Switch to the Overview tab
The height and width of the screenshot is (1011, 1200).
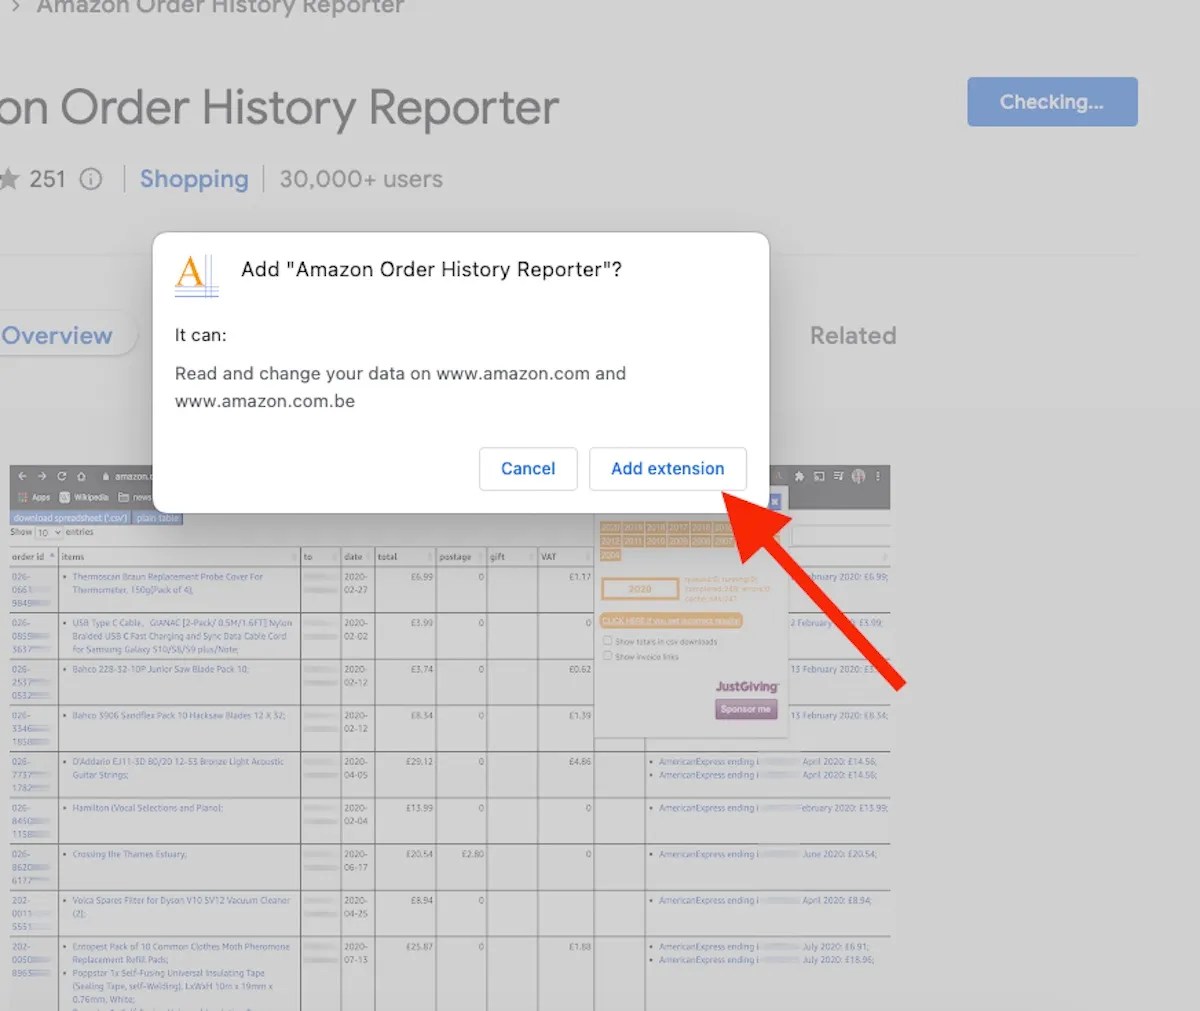[57, 336]
